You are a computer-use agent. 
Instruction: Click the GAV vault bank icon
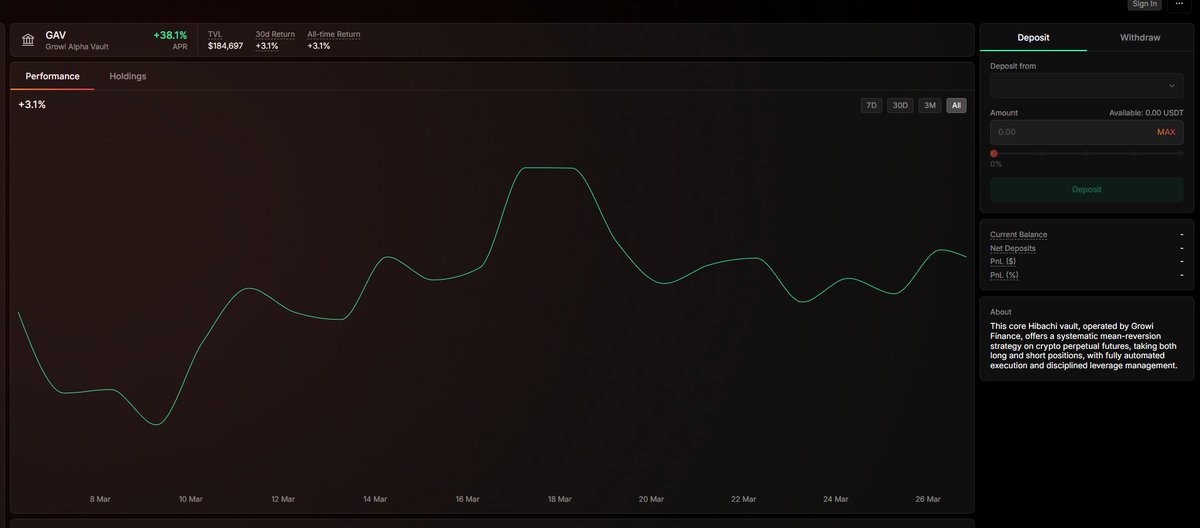point(28,40)
